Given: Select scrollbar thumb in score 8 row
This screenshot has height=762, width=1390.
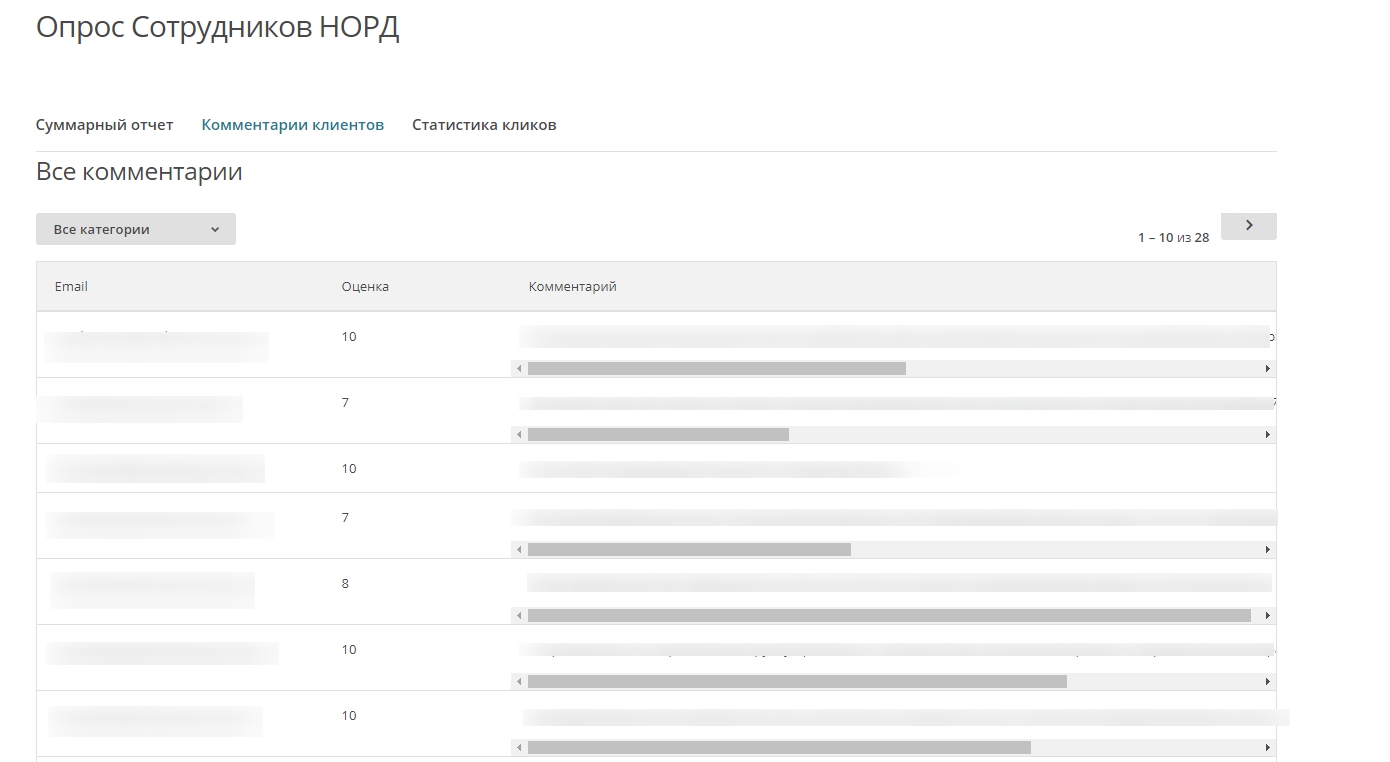Looking at the screenshot, I should click(x=889, y=616).
